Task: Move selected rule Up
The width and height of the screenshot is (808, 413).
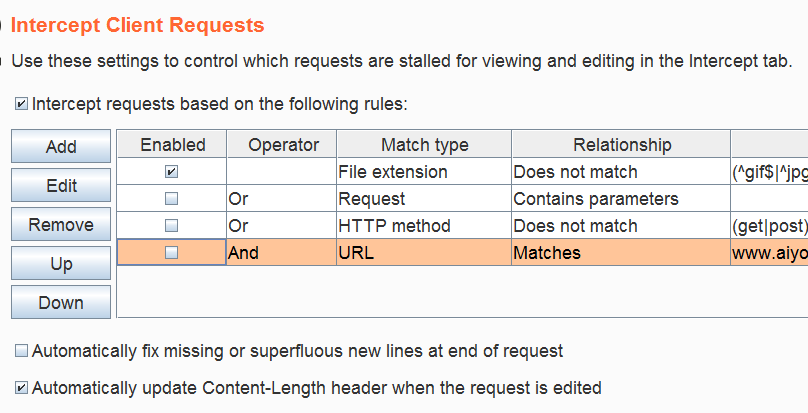Action: coord(61,263)
